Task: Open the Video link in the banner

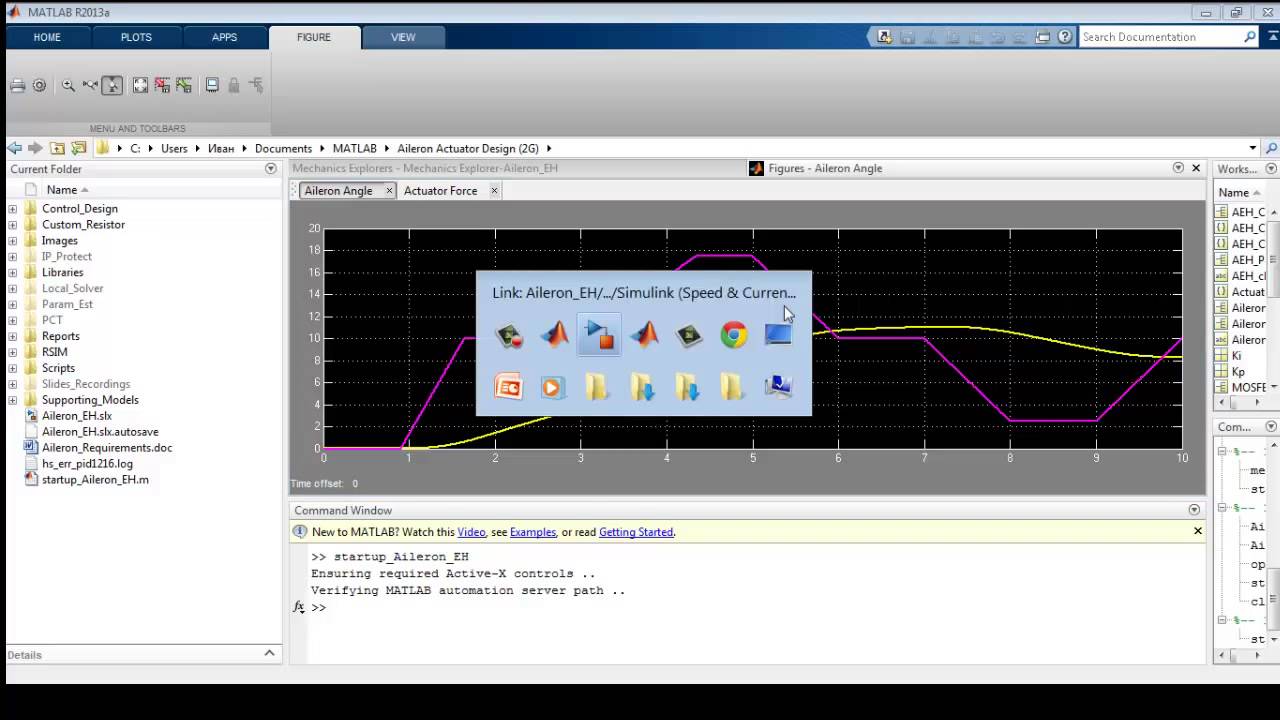Action: click(x=471, y=532)
